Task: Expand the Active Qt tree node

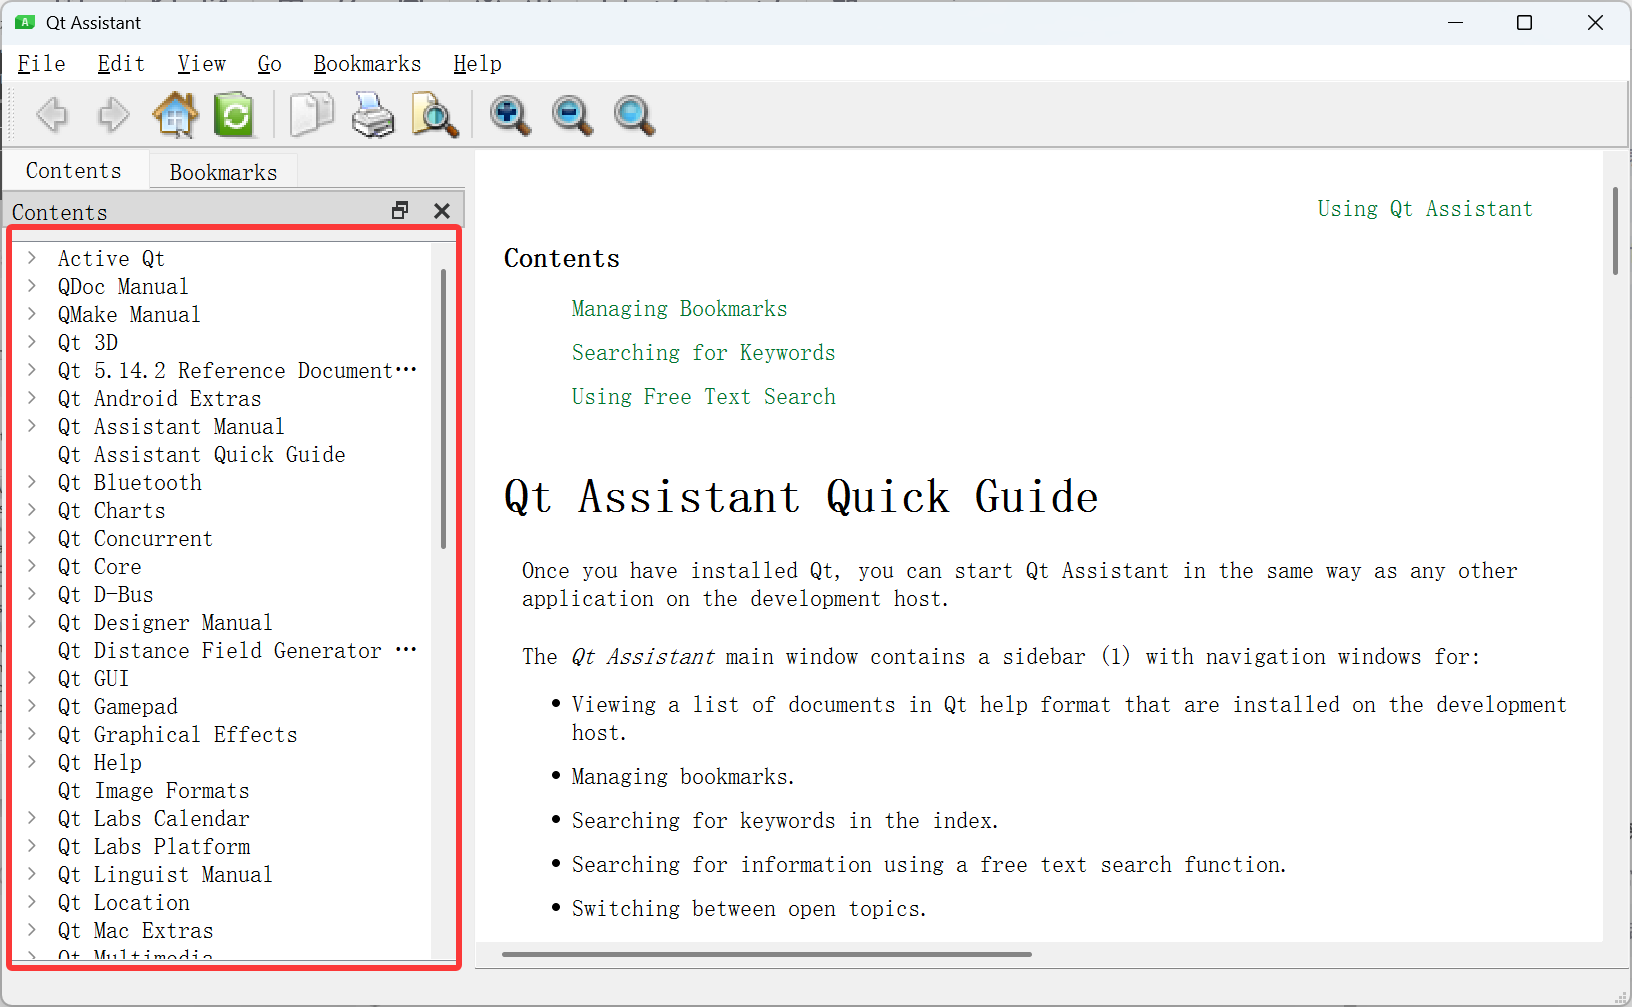Action: point(31,258)
